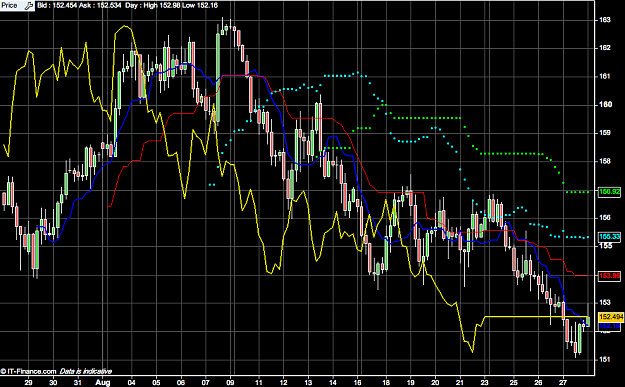Image resolution: width=625 pixels, height=387 pixels.
Task: Click the 160 price axis label
Action: click(604, 104)
